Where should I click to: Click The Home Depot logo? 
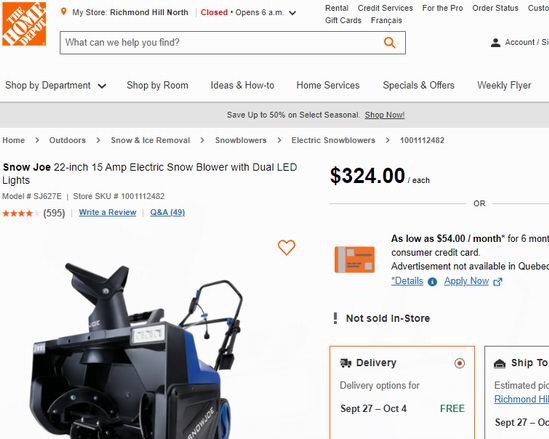24,24
